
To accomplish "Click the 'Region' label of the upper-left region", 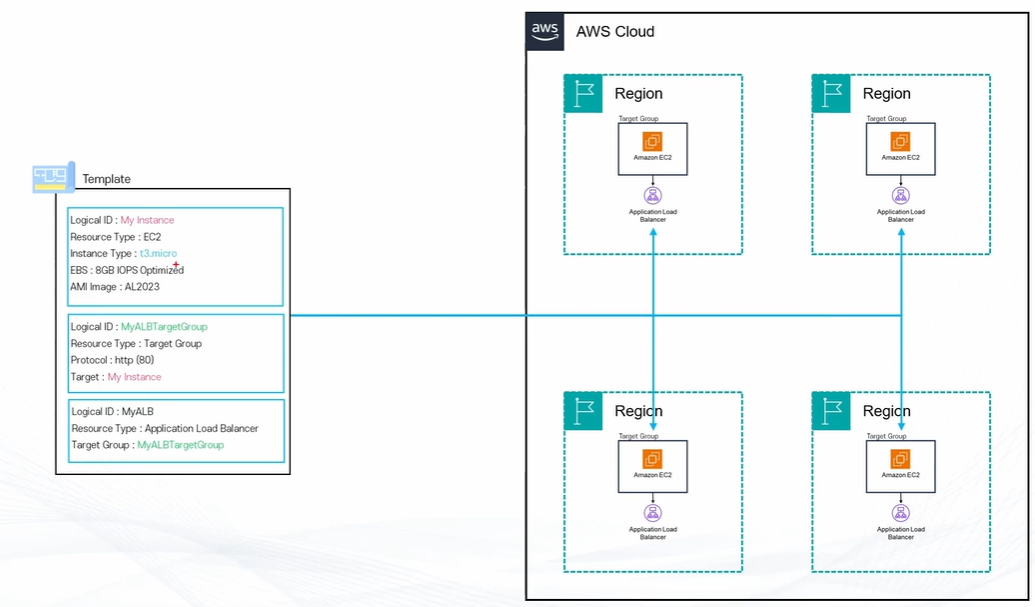I will [x=638, y=94].
